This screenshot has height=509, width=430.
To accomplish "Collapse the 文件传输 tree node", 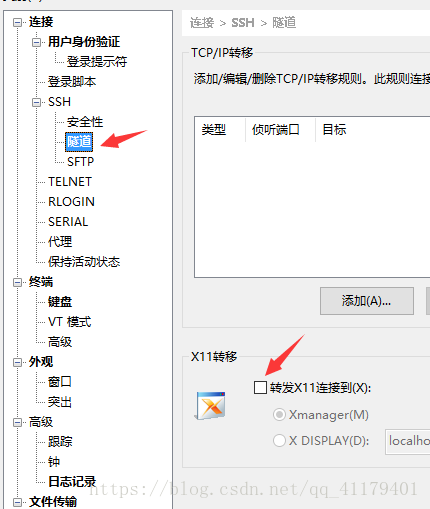I will point(17,502).
